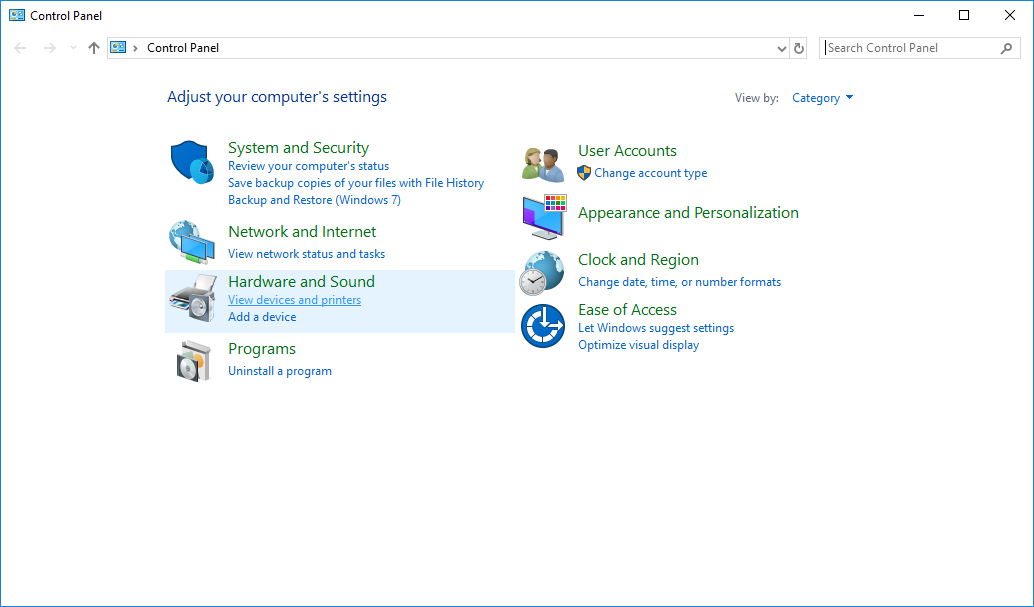Open Appearance and Personalization category
The width and height of the screenshot is (1034, 607).
[x=688, y=213]
